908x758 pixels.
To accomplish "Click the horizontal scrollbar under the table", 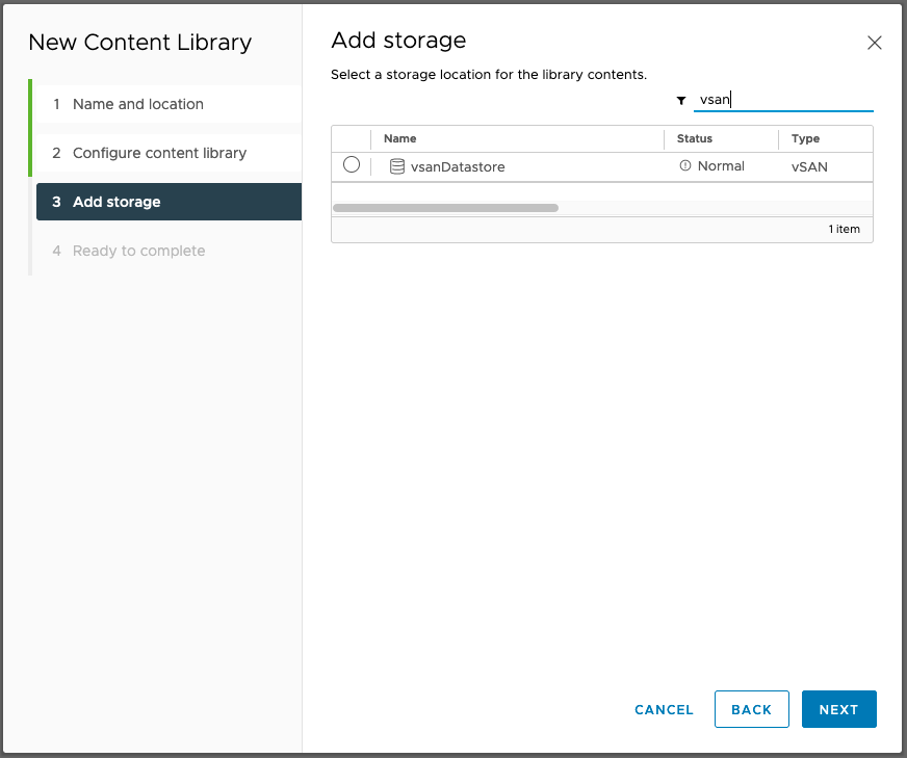I will tap(445, 207).
